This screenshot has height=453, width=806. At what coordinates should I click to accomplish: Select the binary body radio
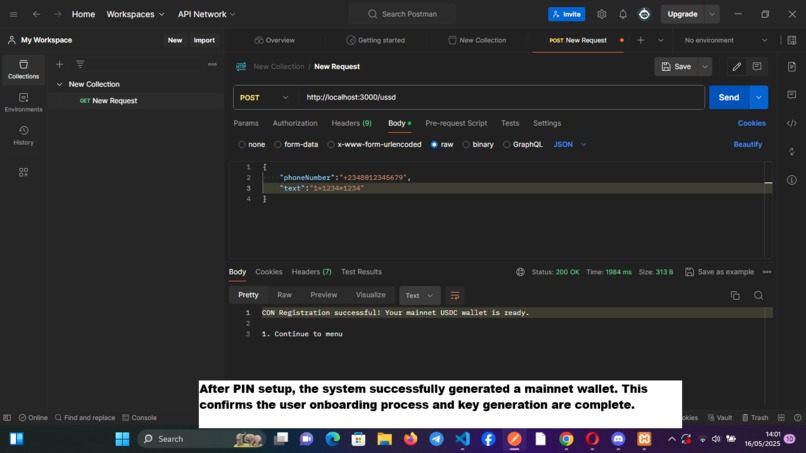coord(466,144)
